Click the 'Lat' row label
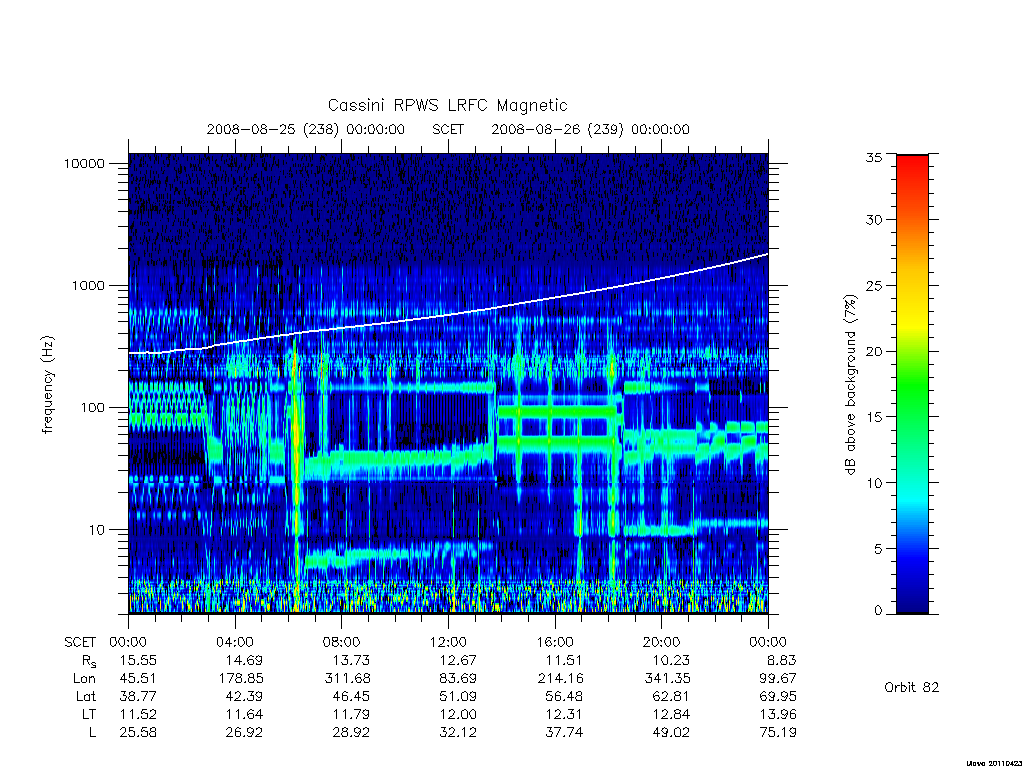This screenshot has width=1024, height=768. (86, 696)
